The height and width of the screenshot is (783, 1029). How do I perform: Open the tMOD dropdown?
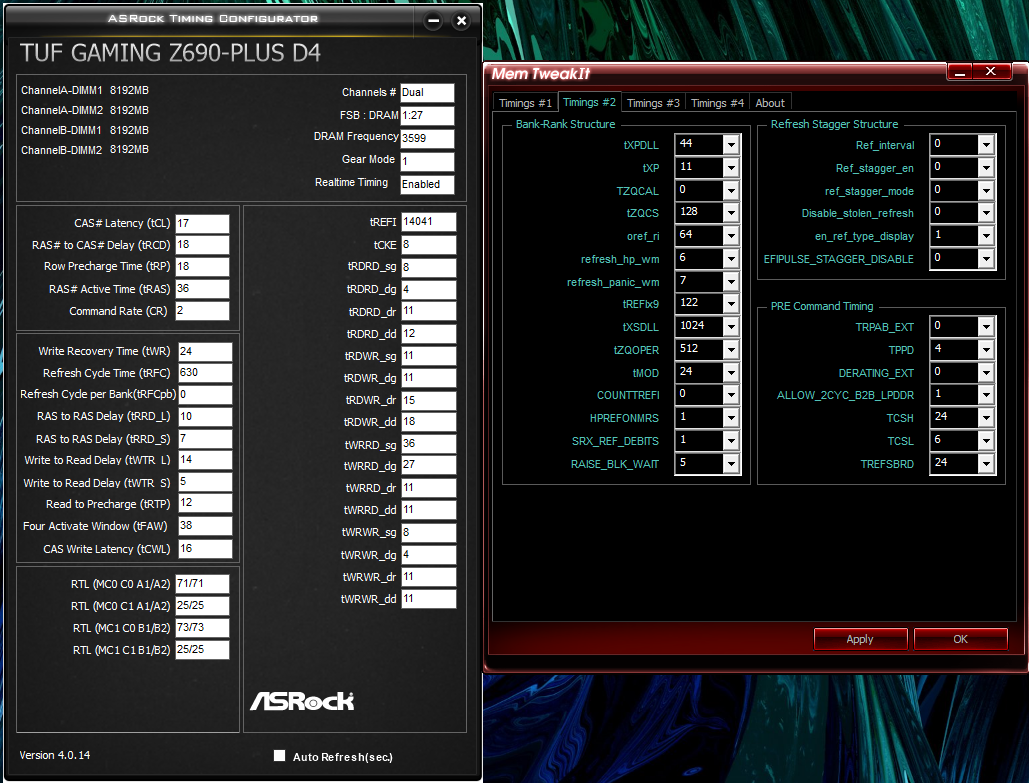[730, 373]
